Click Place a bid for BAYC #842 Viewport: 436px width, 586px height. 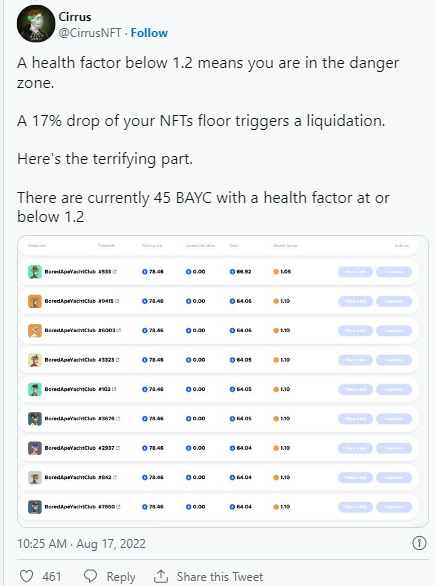(x=355, y=477)
